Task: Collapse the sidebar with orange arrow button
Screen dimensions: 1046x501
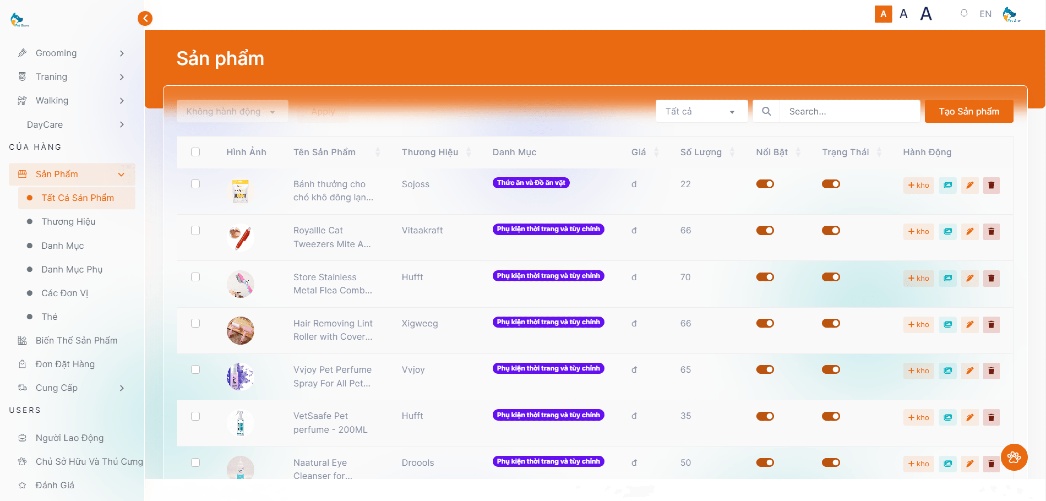Action: (x=145, y=18)
